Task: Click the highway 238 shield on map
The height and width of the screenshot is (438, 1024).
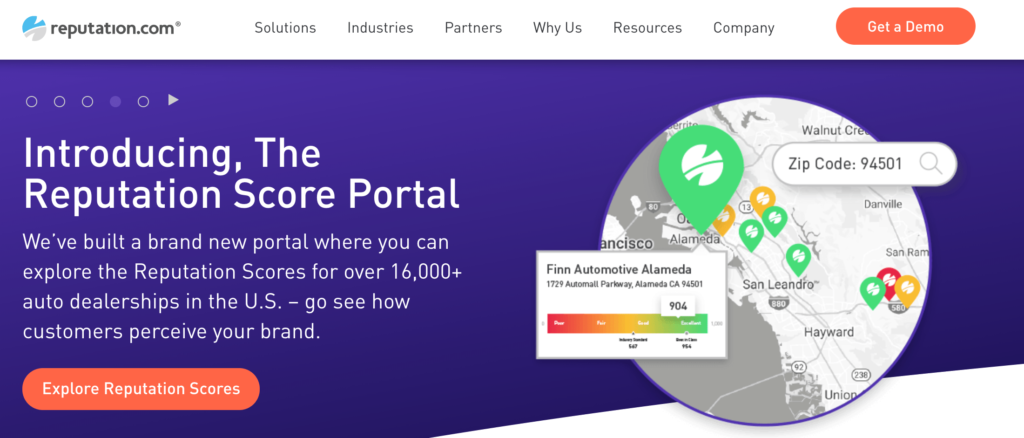Action: click(x=861, y=374)
